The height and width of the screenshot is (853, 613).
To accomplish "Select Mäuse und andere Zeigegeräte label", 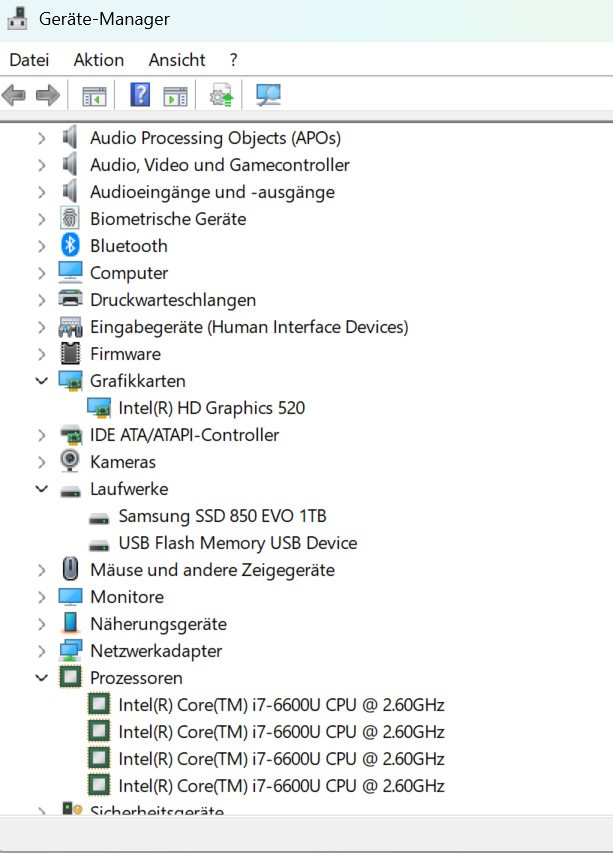I will [212, 570].
